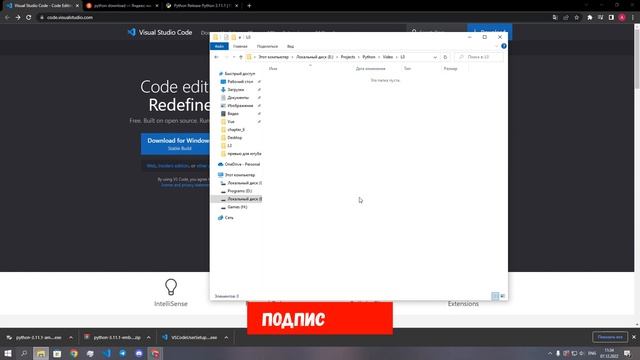Image resolution: width=640 pixels, height=360 pixels.
Task: Open Chrome from the taskbar
Action: (x=73, y=353)
